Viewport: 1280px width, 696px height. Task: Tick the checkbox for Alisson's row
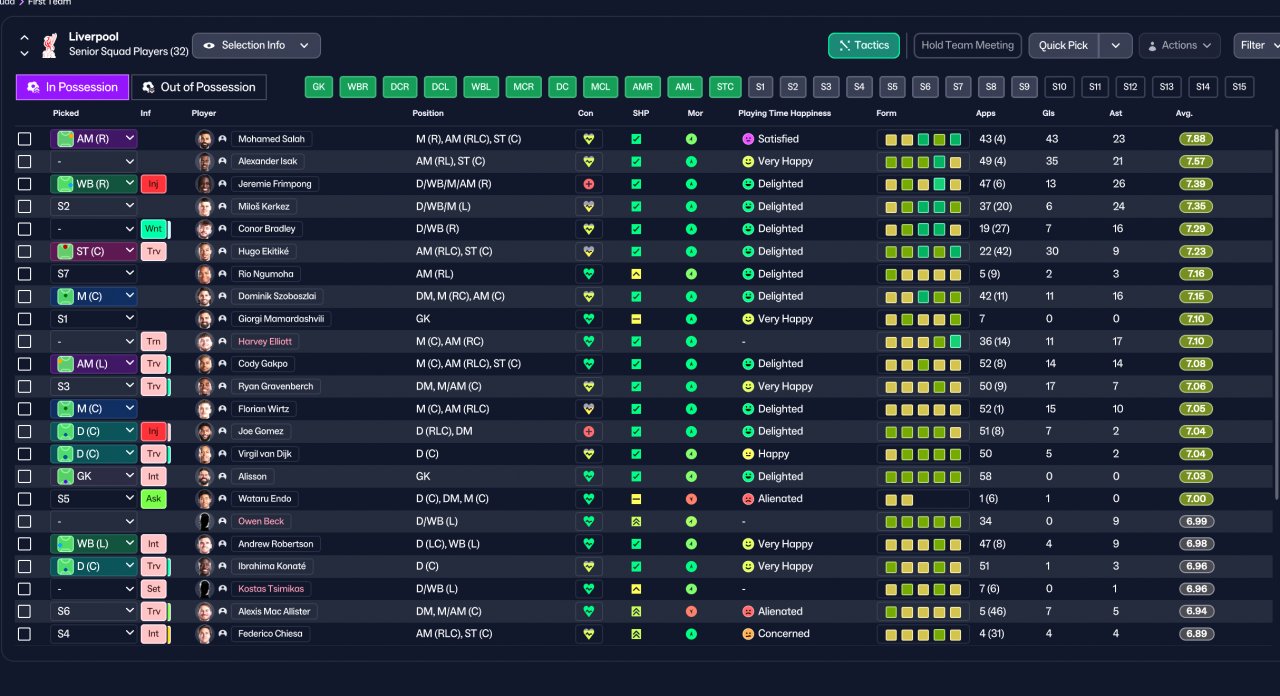tap(25, 477)
